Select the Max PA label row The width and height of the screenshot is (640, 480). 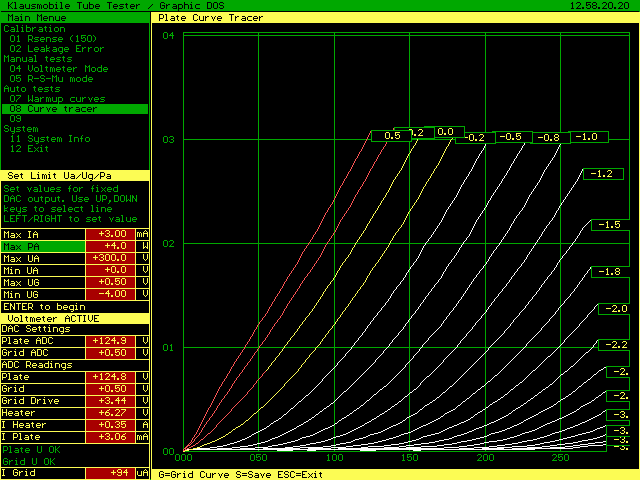click(x=43, y=247)
